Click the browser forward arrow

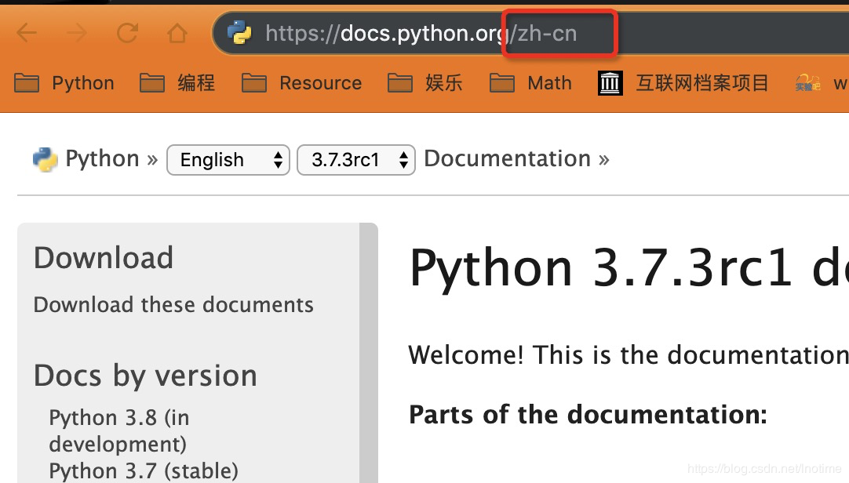[x=77, y=33]
